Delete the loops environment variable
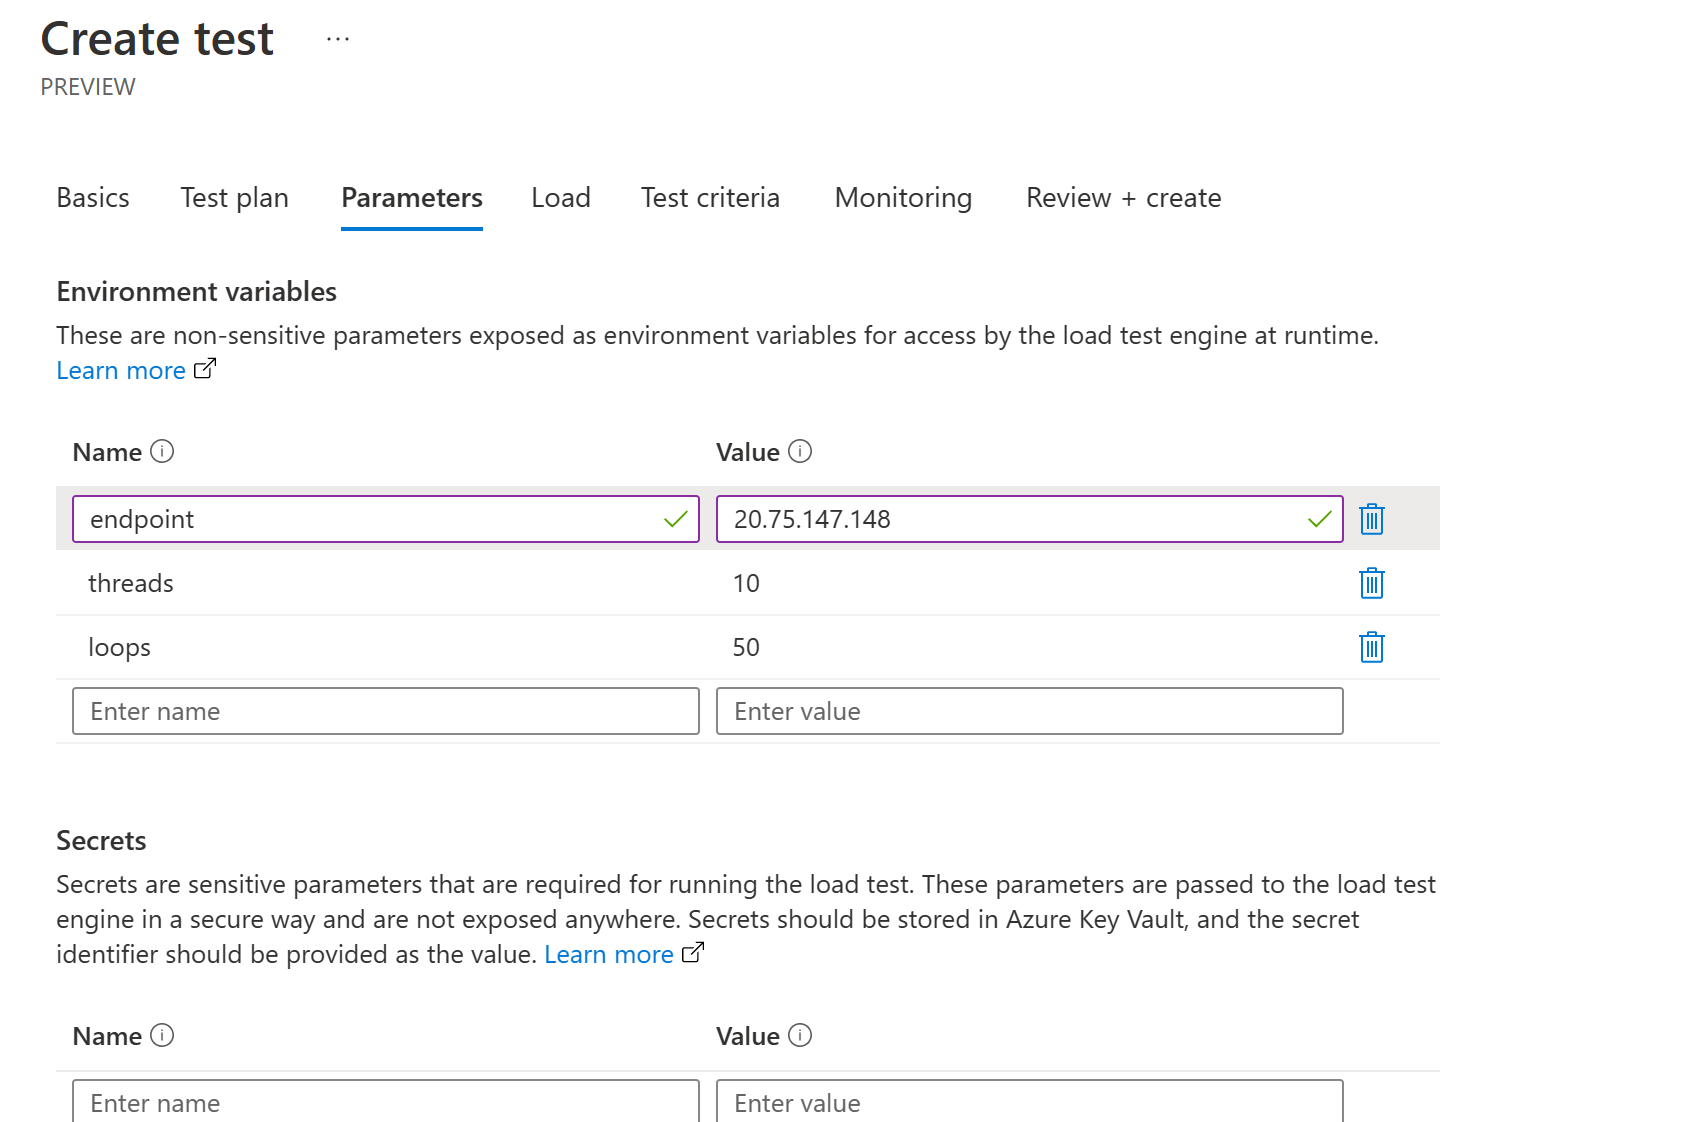Screen dimensions: 1690x1122 [x=1371, y=647]
